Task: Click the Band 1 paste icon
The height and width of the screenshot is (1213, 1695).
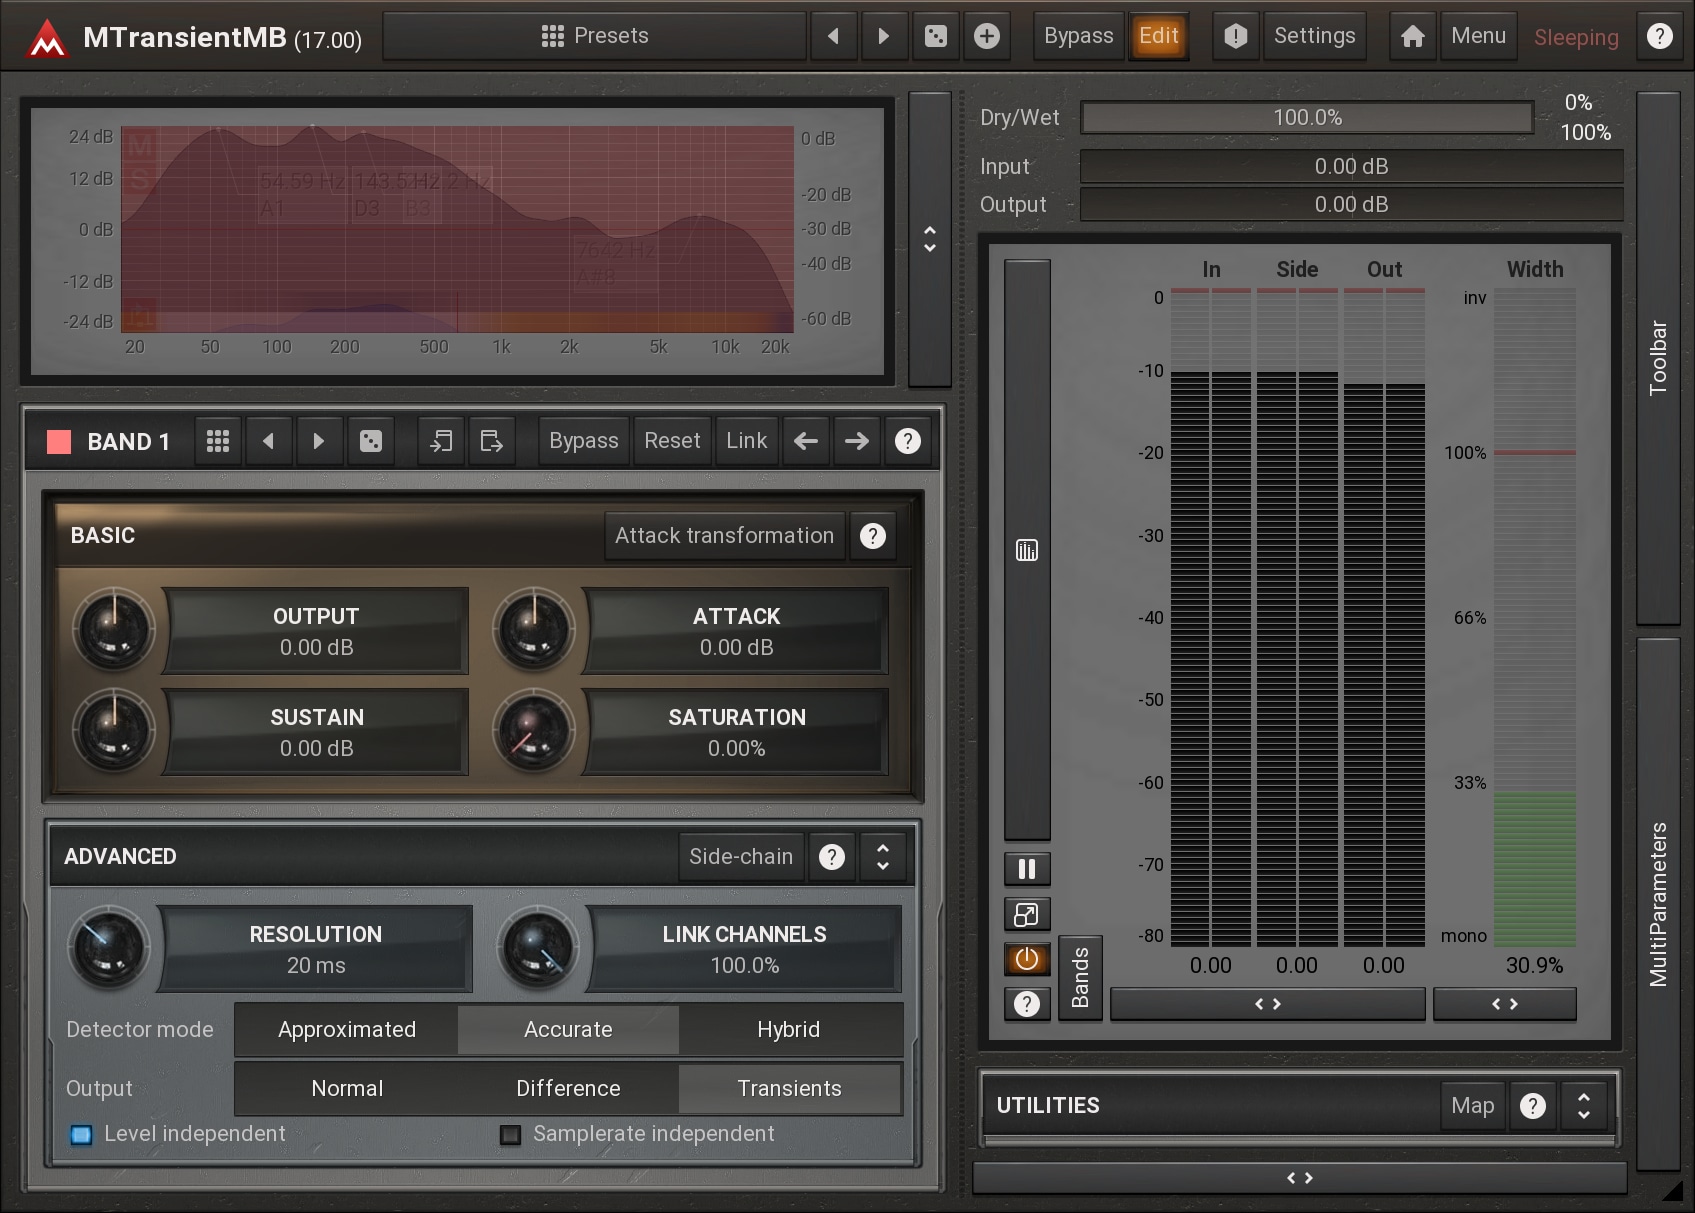Action: 491,441
